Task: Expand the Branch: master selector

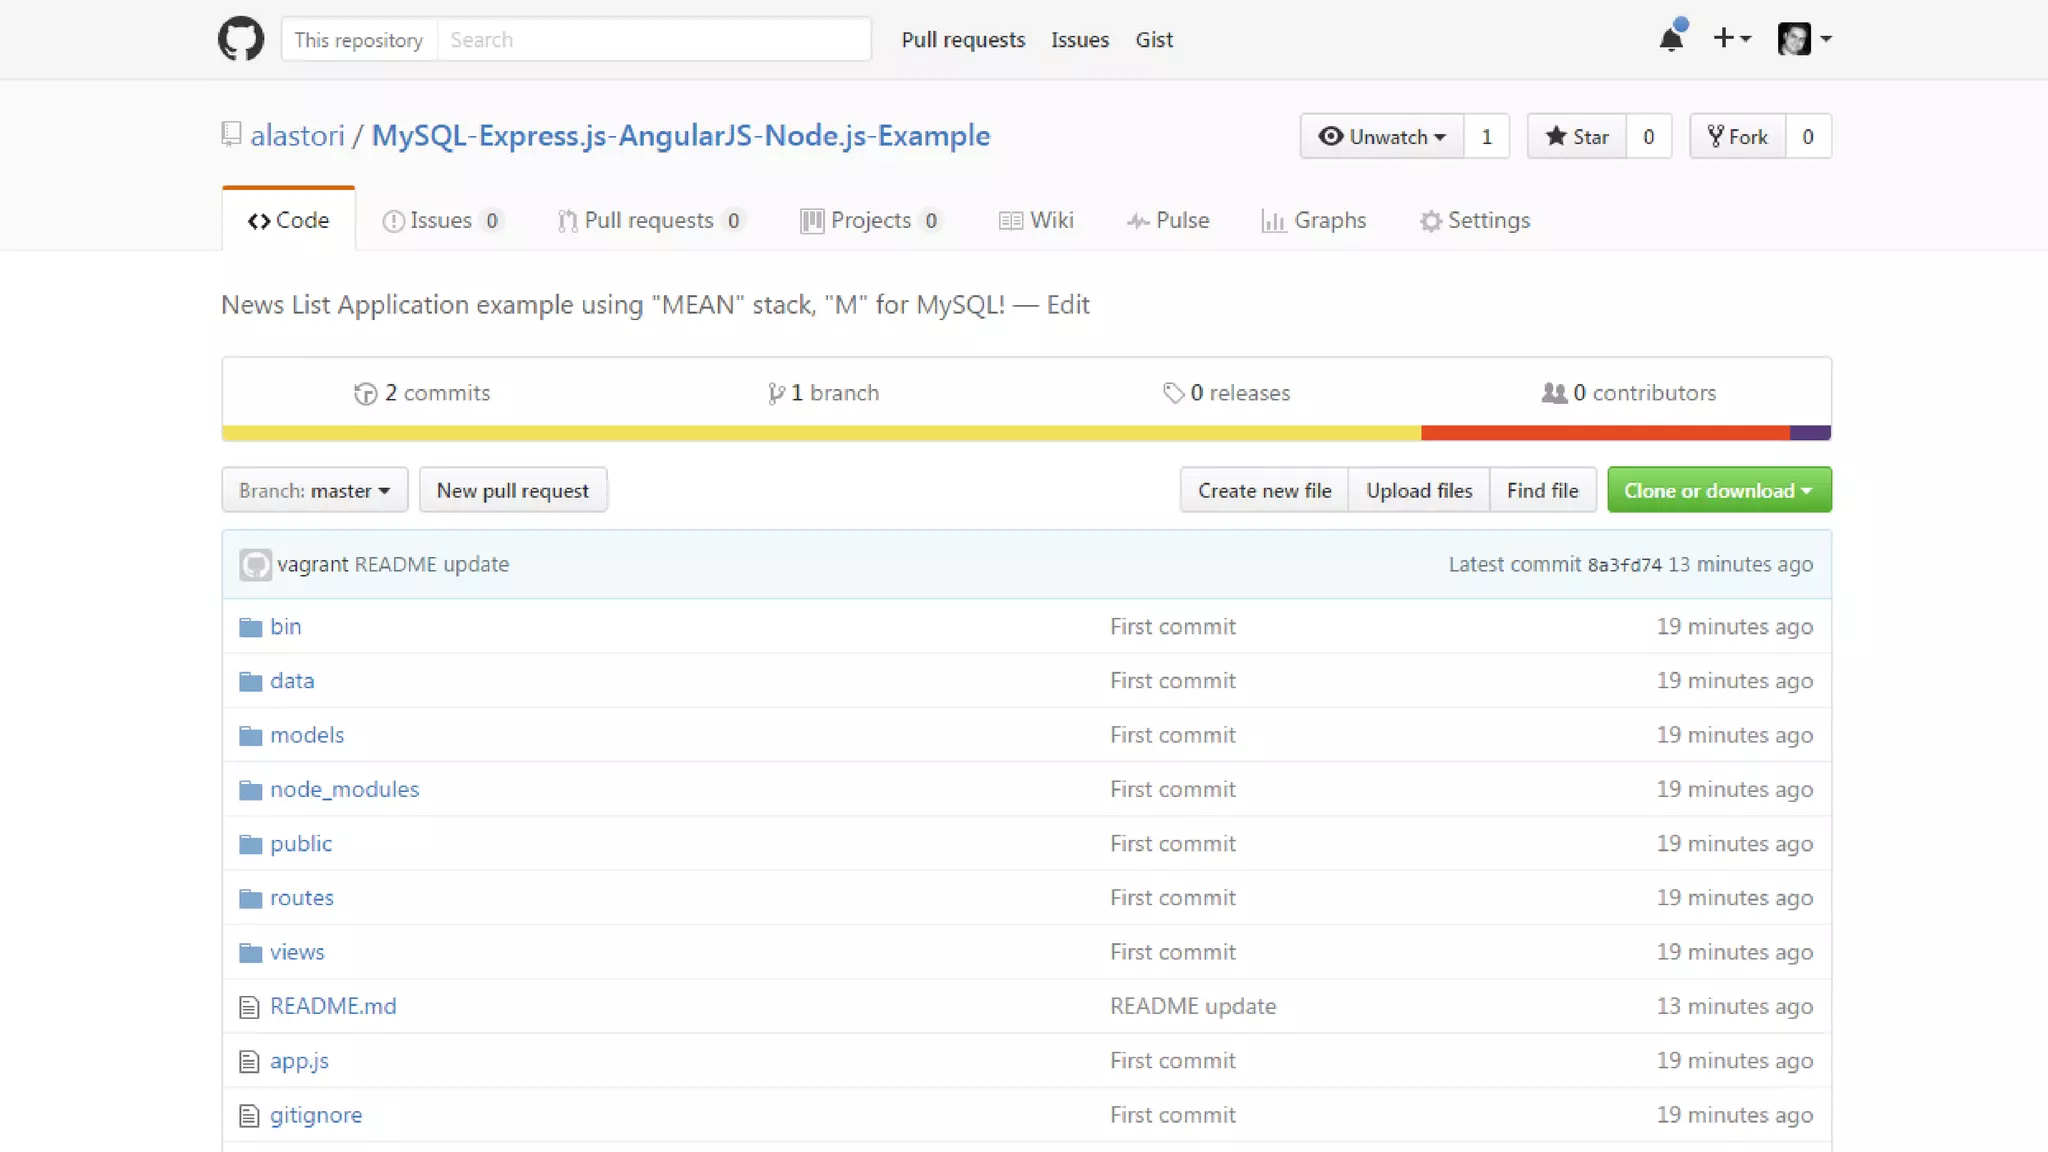Action: [314, 490]
